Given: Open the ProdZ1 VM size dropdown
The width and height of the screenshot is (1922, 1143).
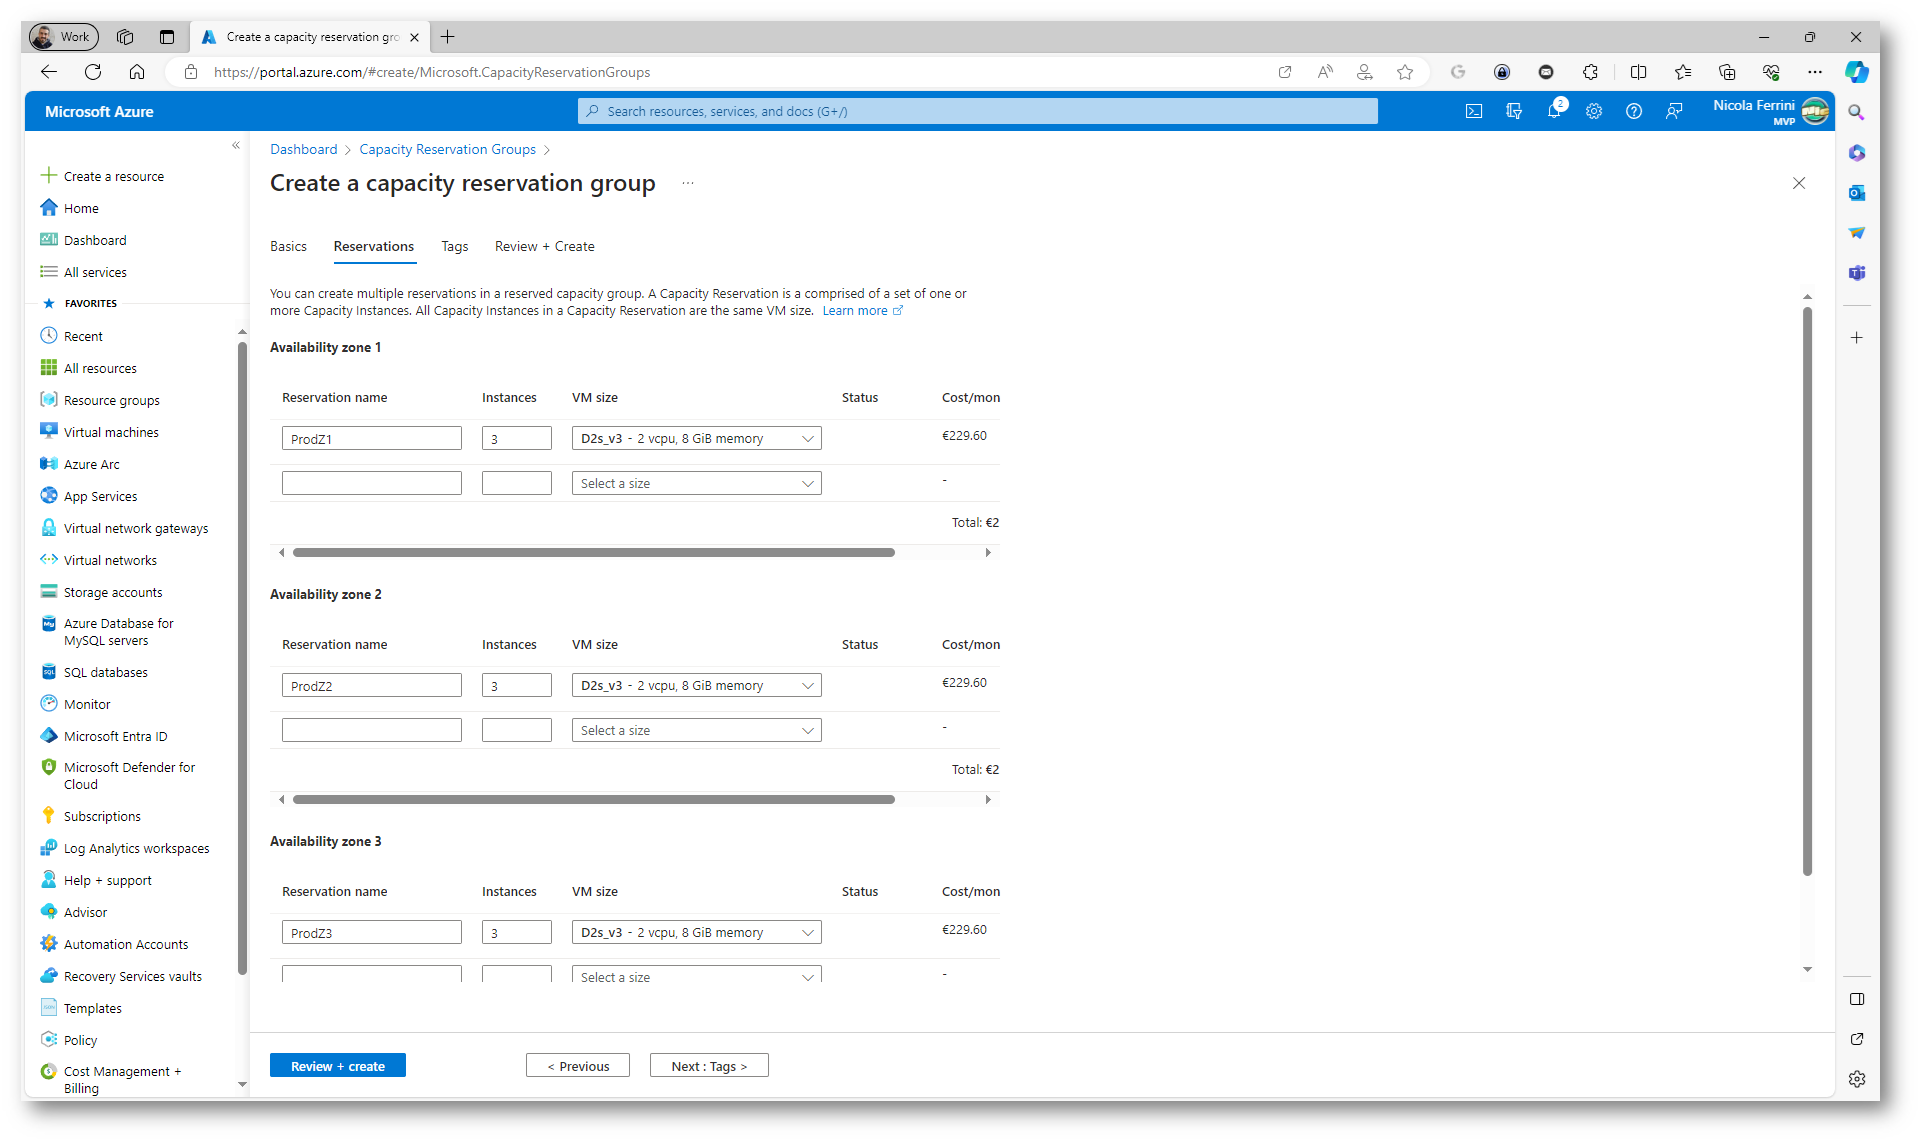Looking at the screenshot, I should point(697,438).
